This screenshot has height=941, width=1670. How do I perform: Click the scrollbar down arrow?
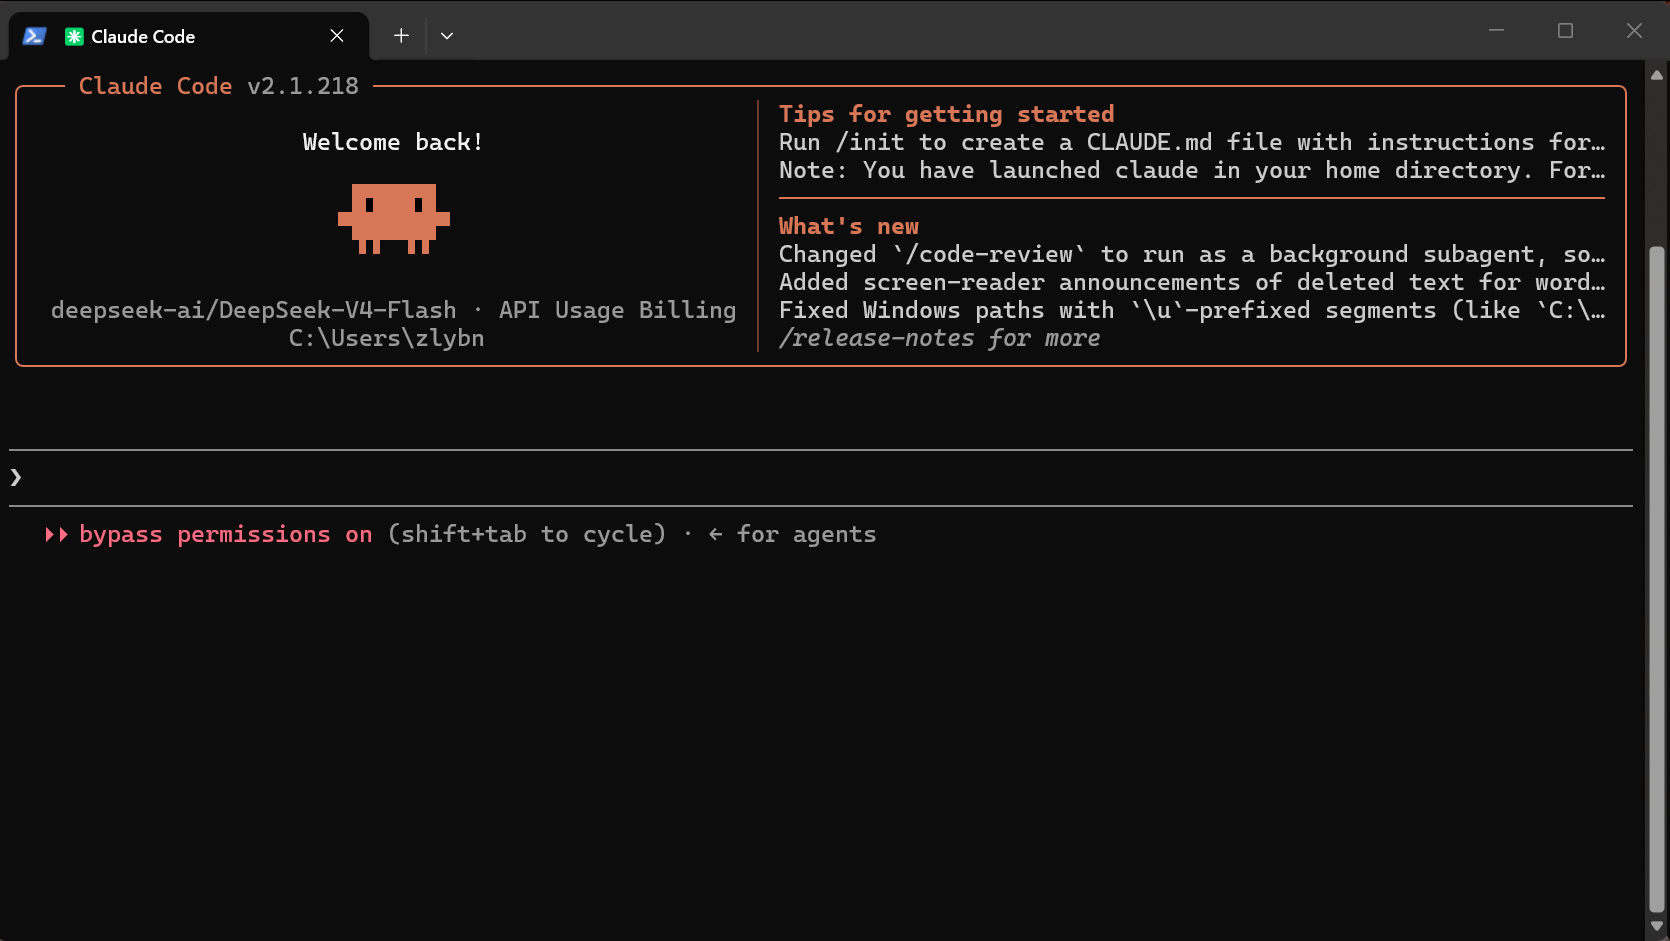(1657, 926)
